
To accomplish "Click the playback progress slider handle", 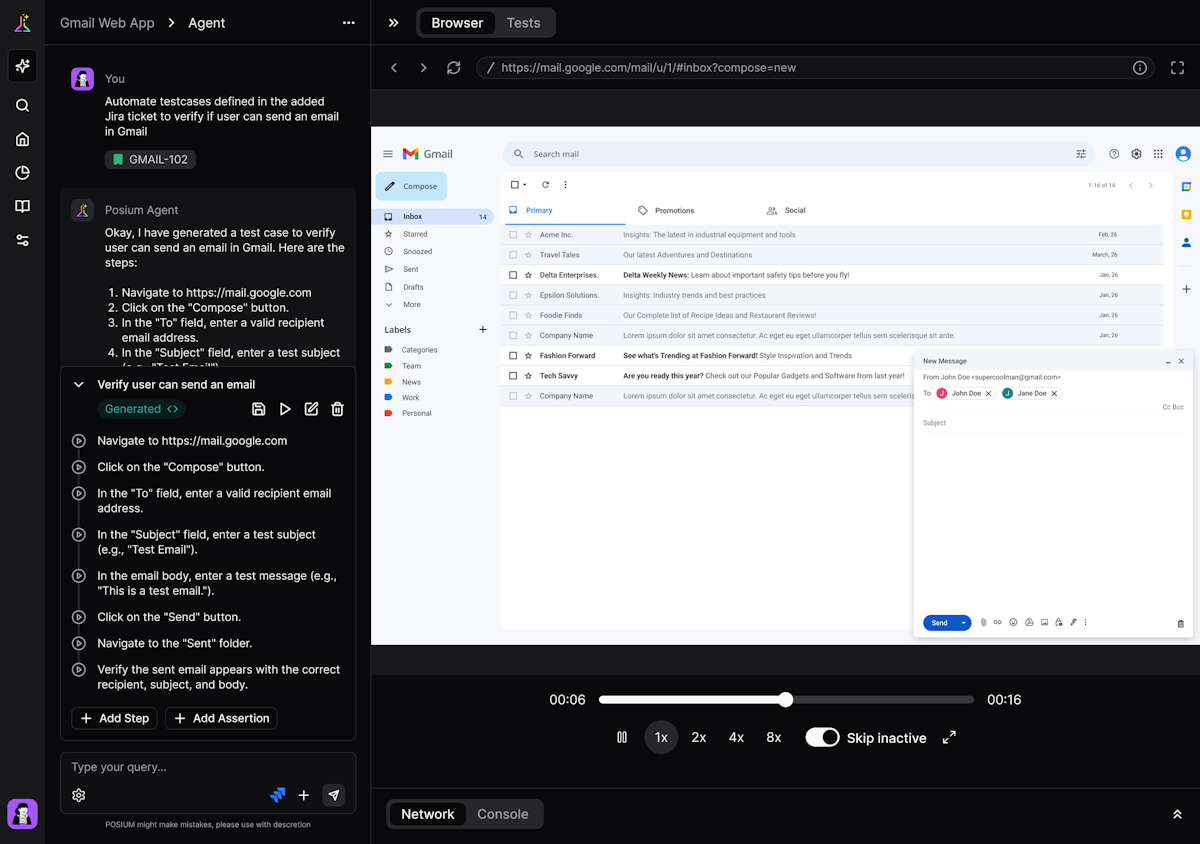I will [x=786, y=700].
